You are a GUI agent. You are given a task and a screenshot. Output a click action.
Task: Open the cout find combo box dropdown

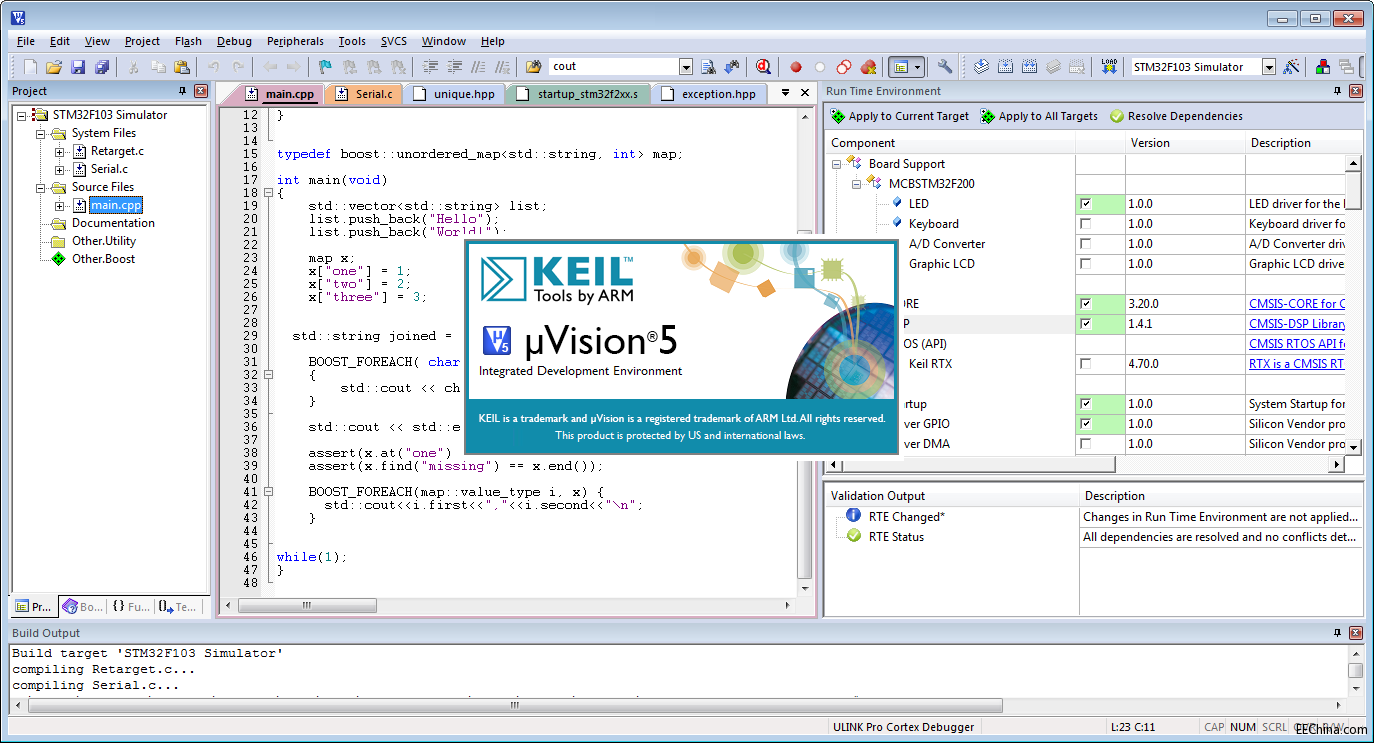point(686,67)
